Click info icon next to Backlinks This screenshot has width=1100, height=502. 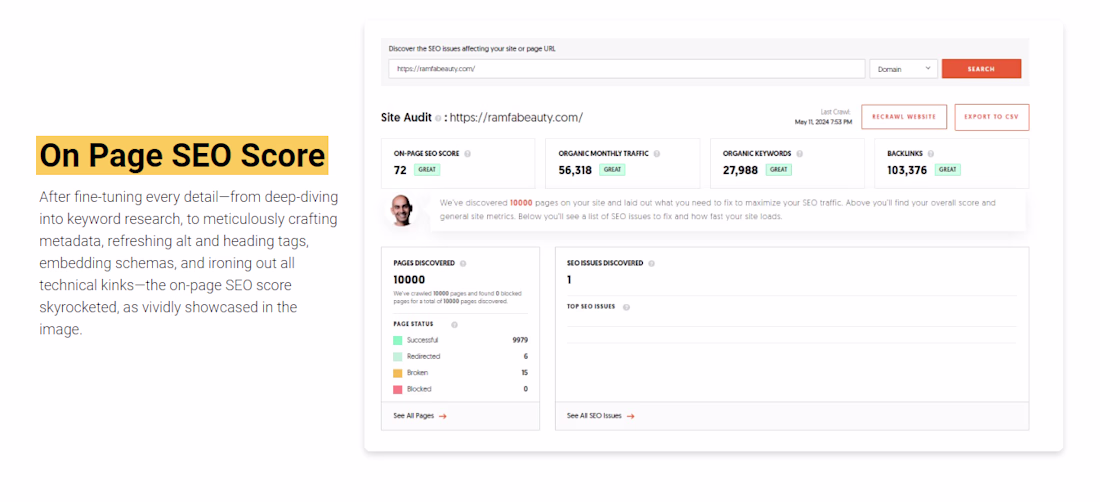tap(930, 154)
